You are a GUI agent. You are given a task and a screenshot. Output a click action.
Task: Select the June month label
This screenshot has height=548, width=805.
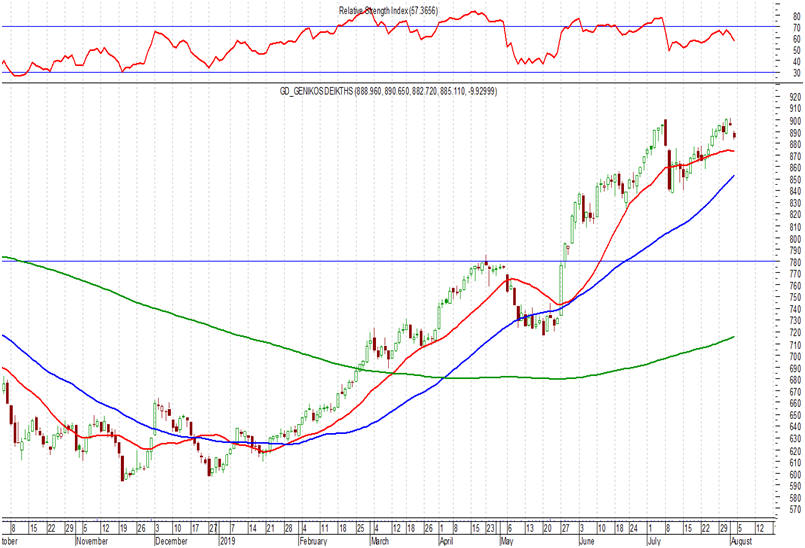click(586, 541)
